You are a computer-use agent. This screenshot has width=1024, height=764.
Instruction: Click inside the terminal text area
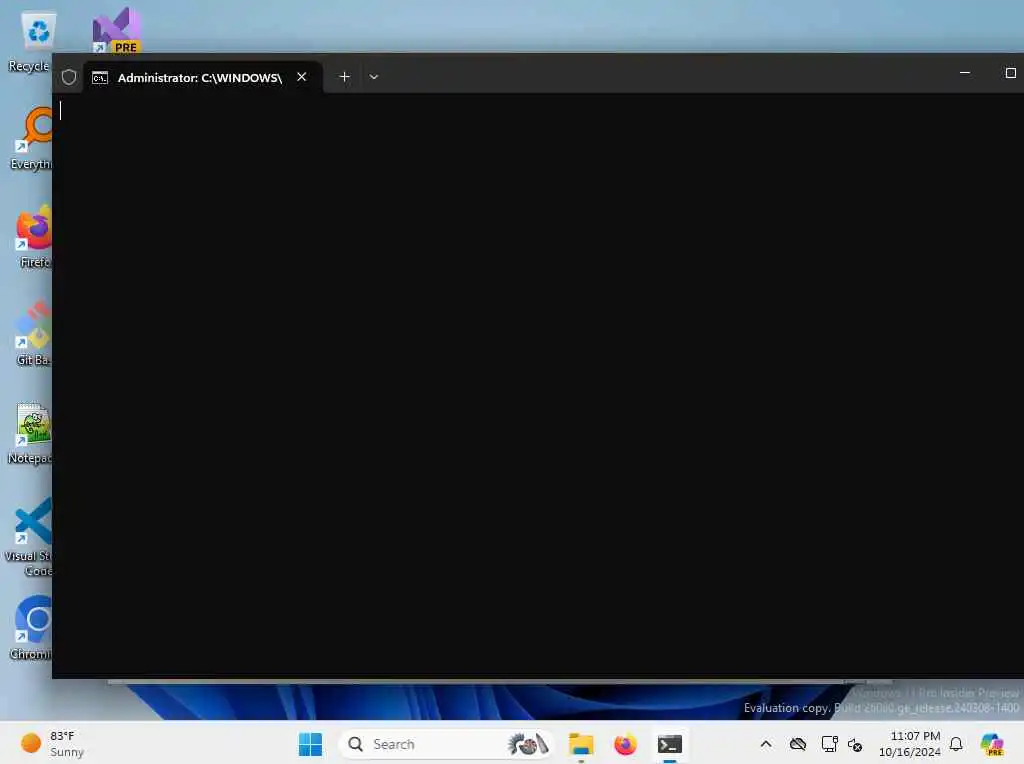coord(537,385)
